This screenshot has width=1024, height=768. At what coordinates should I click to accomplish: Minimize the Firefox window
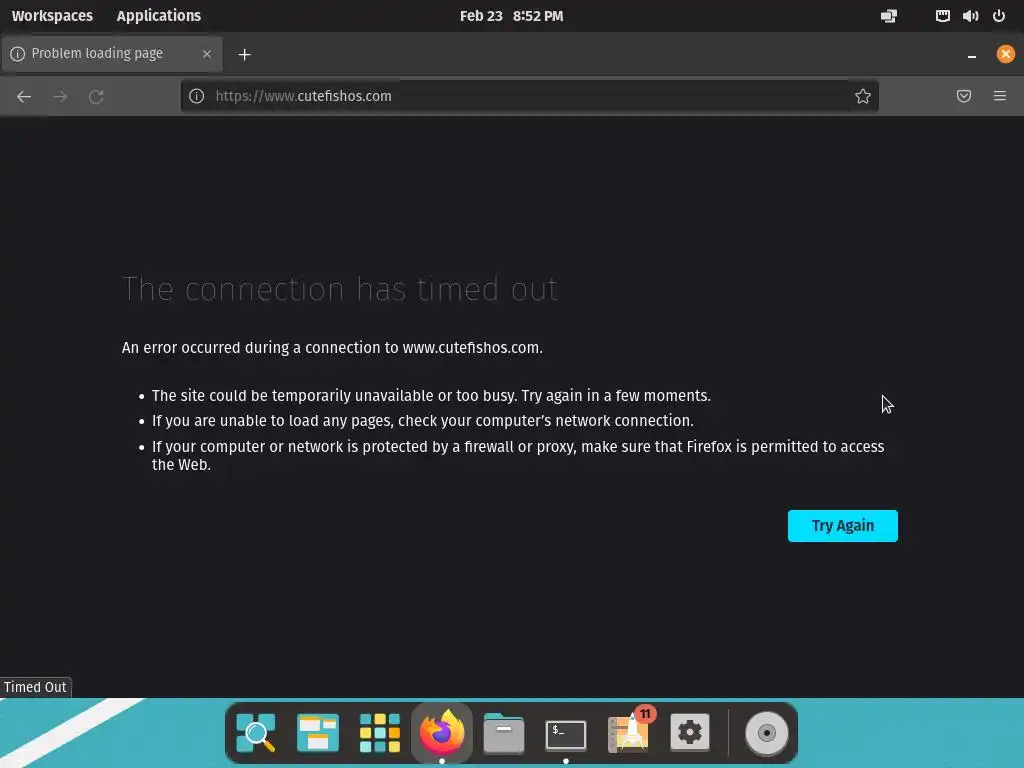click(x=972, y=55)
